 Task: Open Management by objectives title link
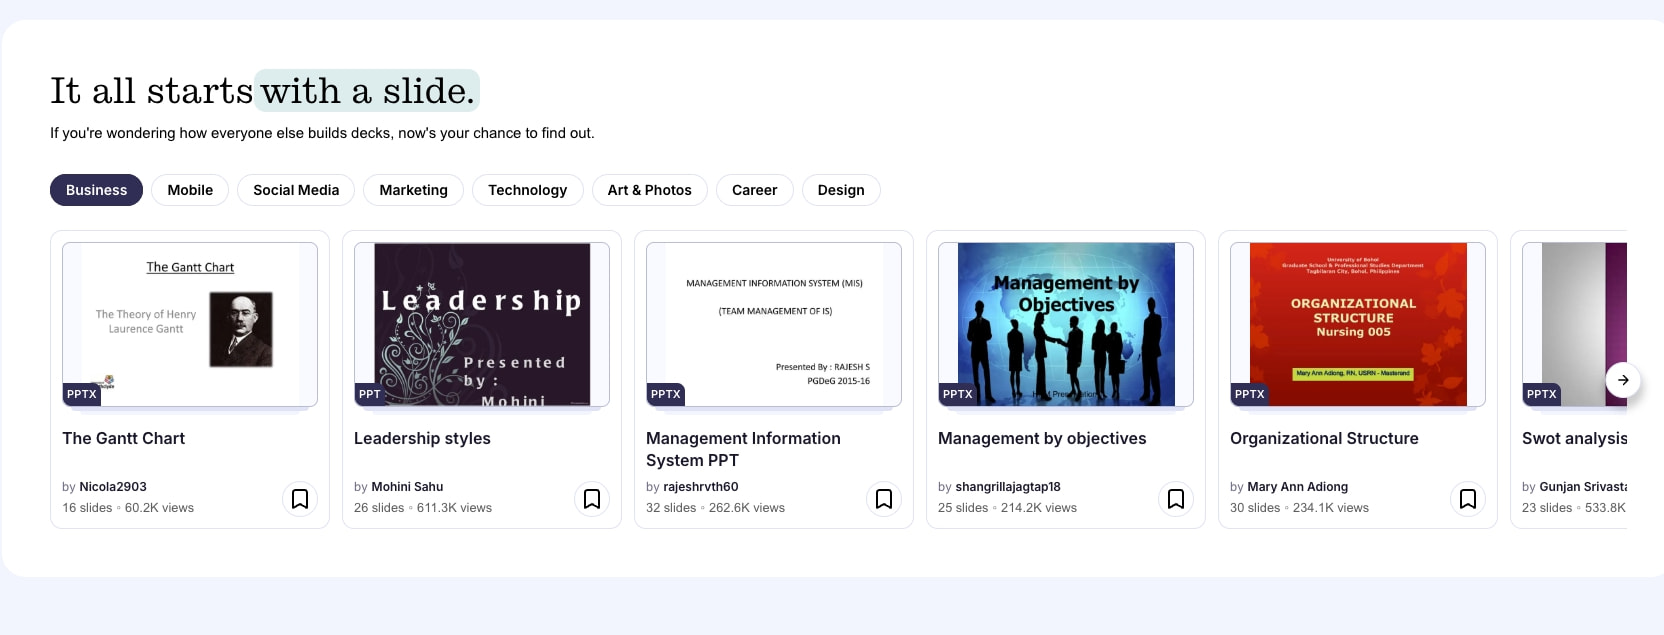[x=1042, y=438]
